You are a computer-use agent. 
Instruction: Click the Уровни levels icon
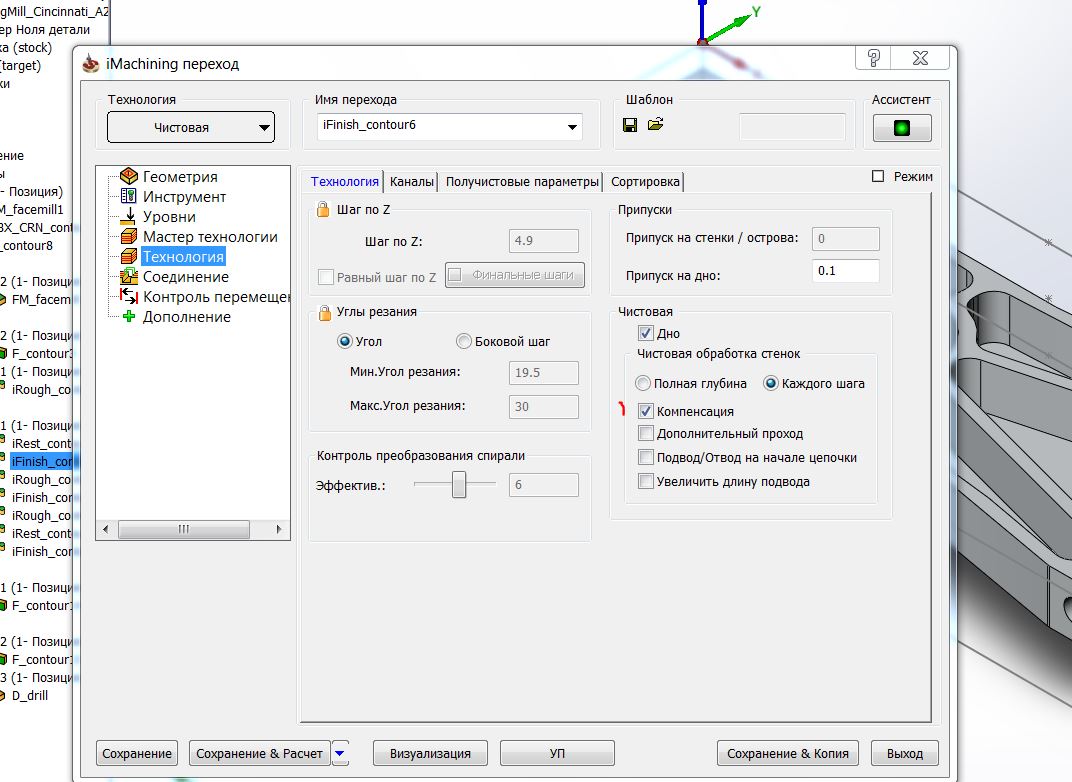(x=129, y=217)
